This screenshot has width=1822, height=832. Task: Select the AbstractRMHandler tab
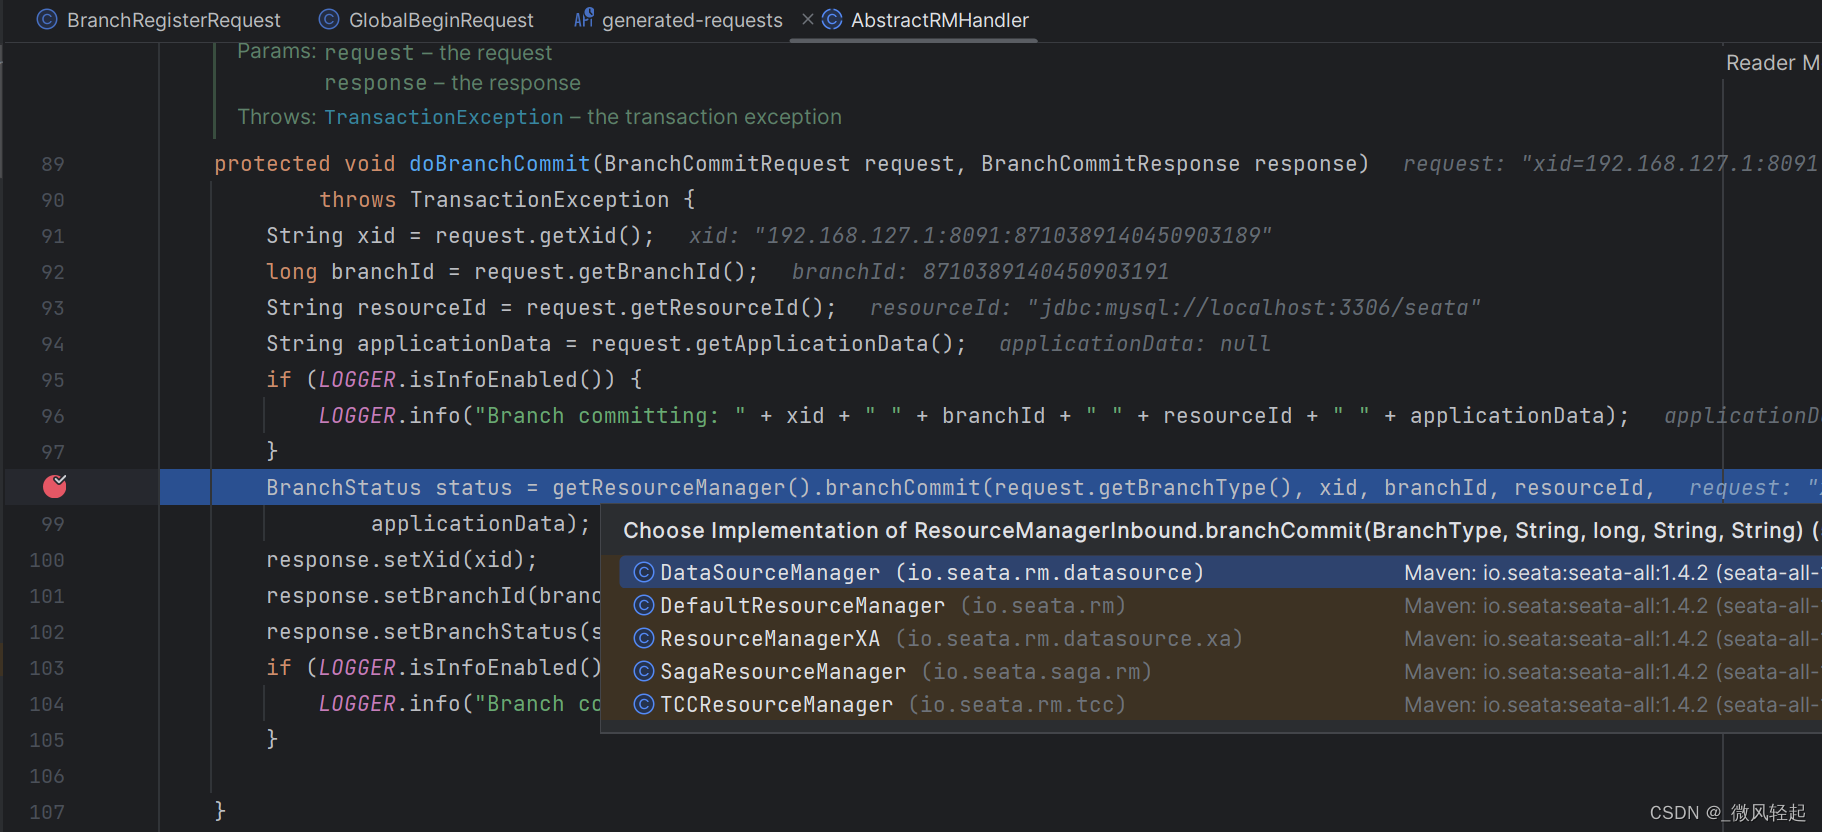(927, 20)
